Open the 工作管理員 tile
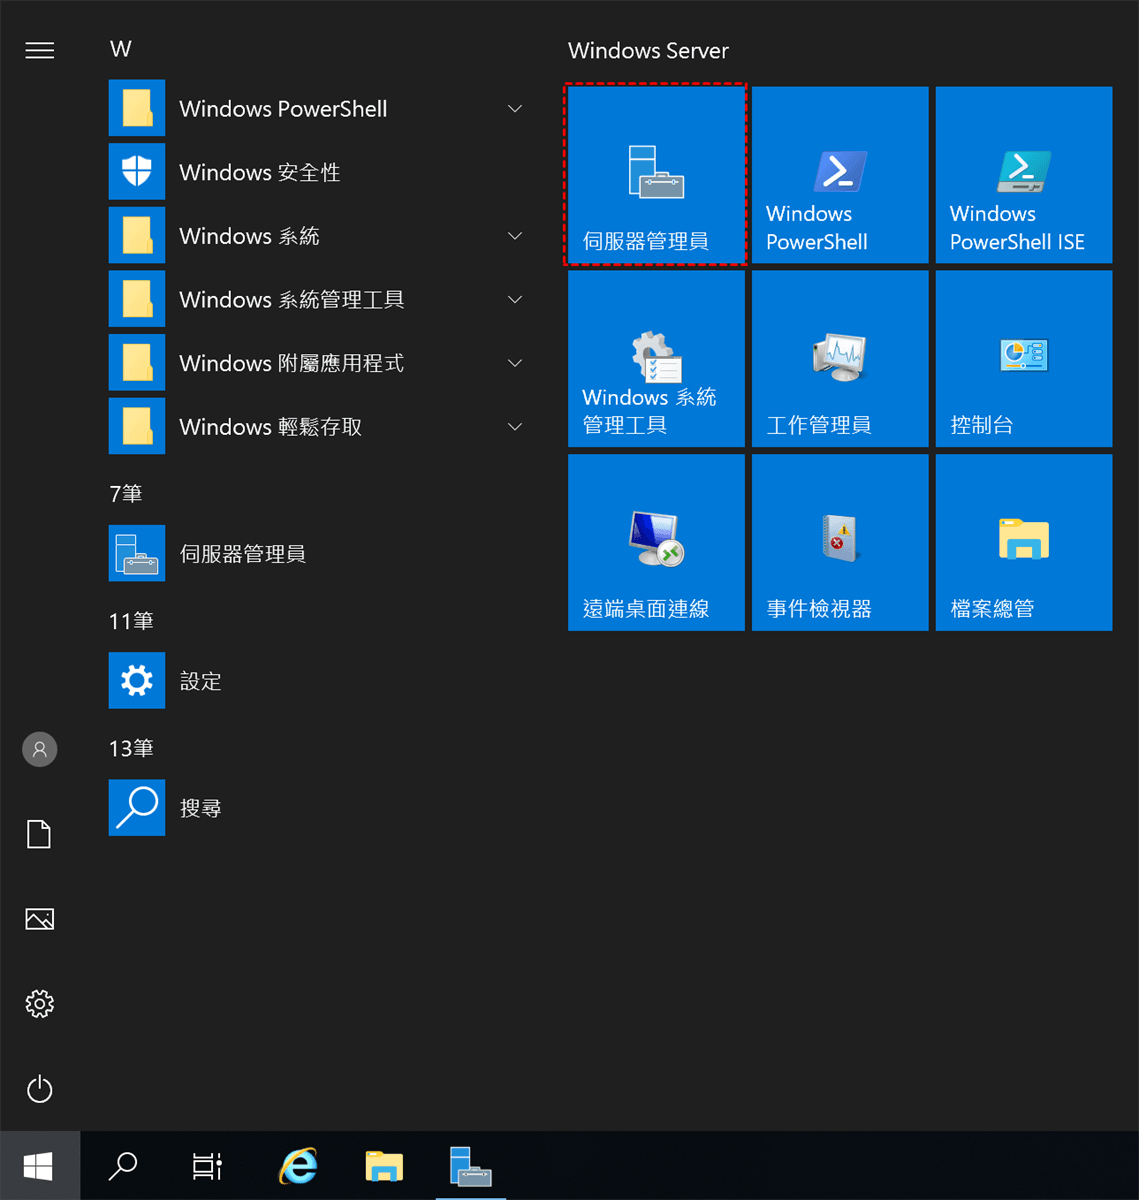This screenshot has width=1139, height=1200. tap(840, 359)
